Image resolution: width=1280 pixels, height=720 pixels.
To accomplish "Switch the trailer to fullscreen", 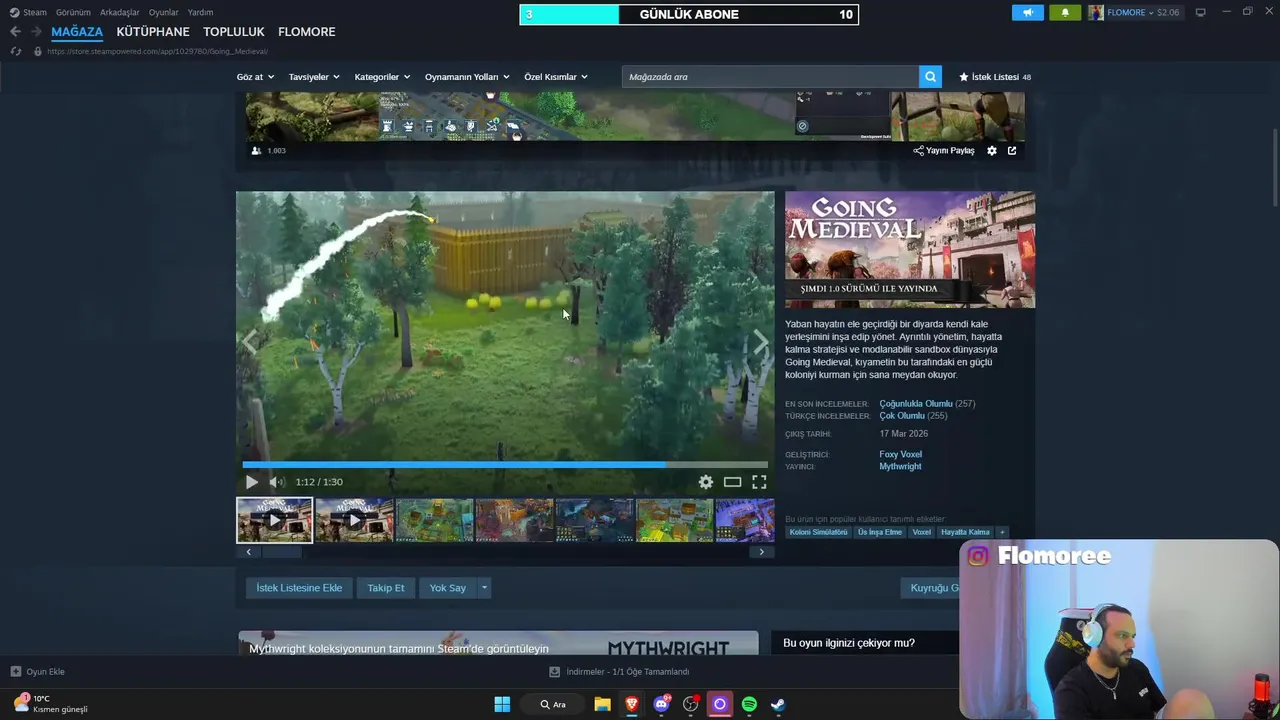I will (759, 482).
